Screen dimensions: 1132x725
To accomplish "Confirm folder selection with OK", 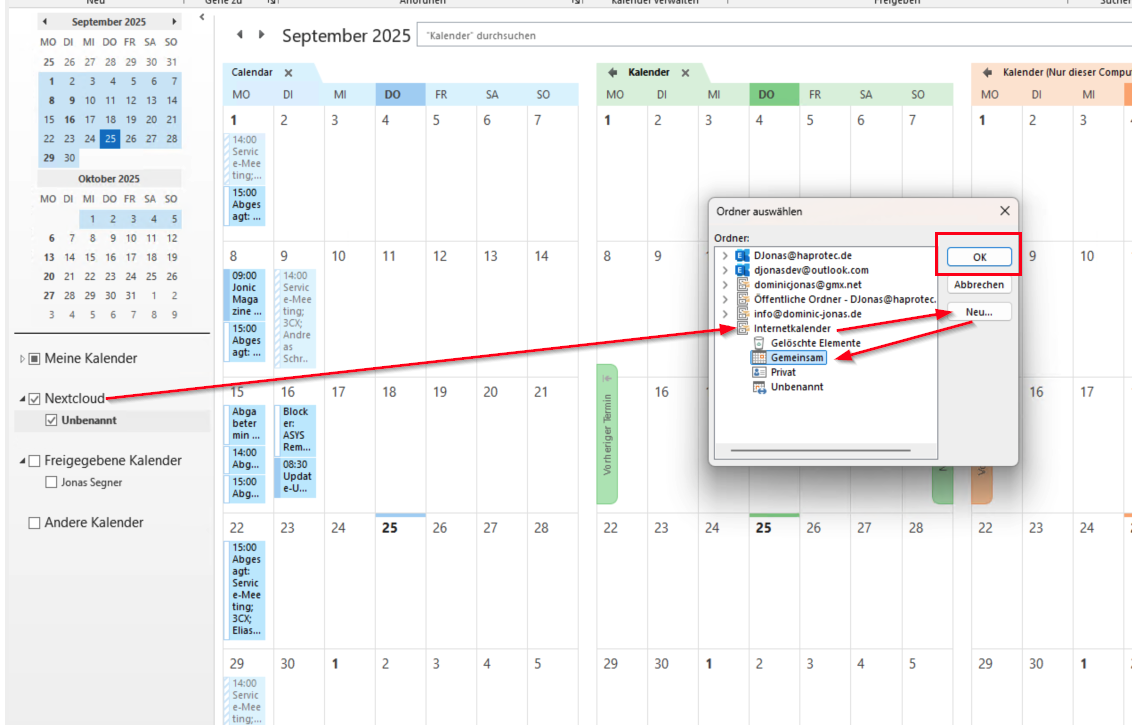I will 978,257.
